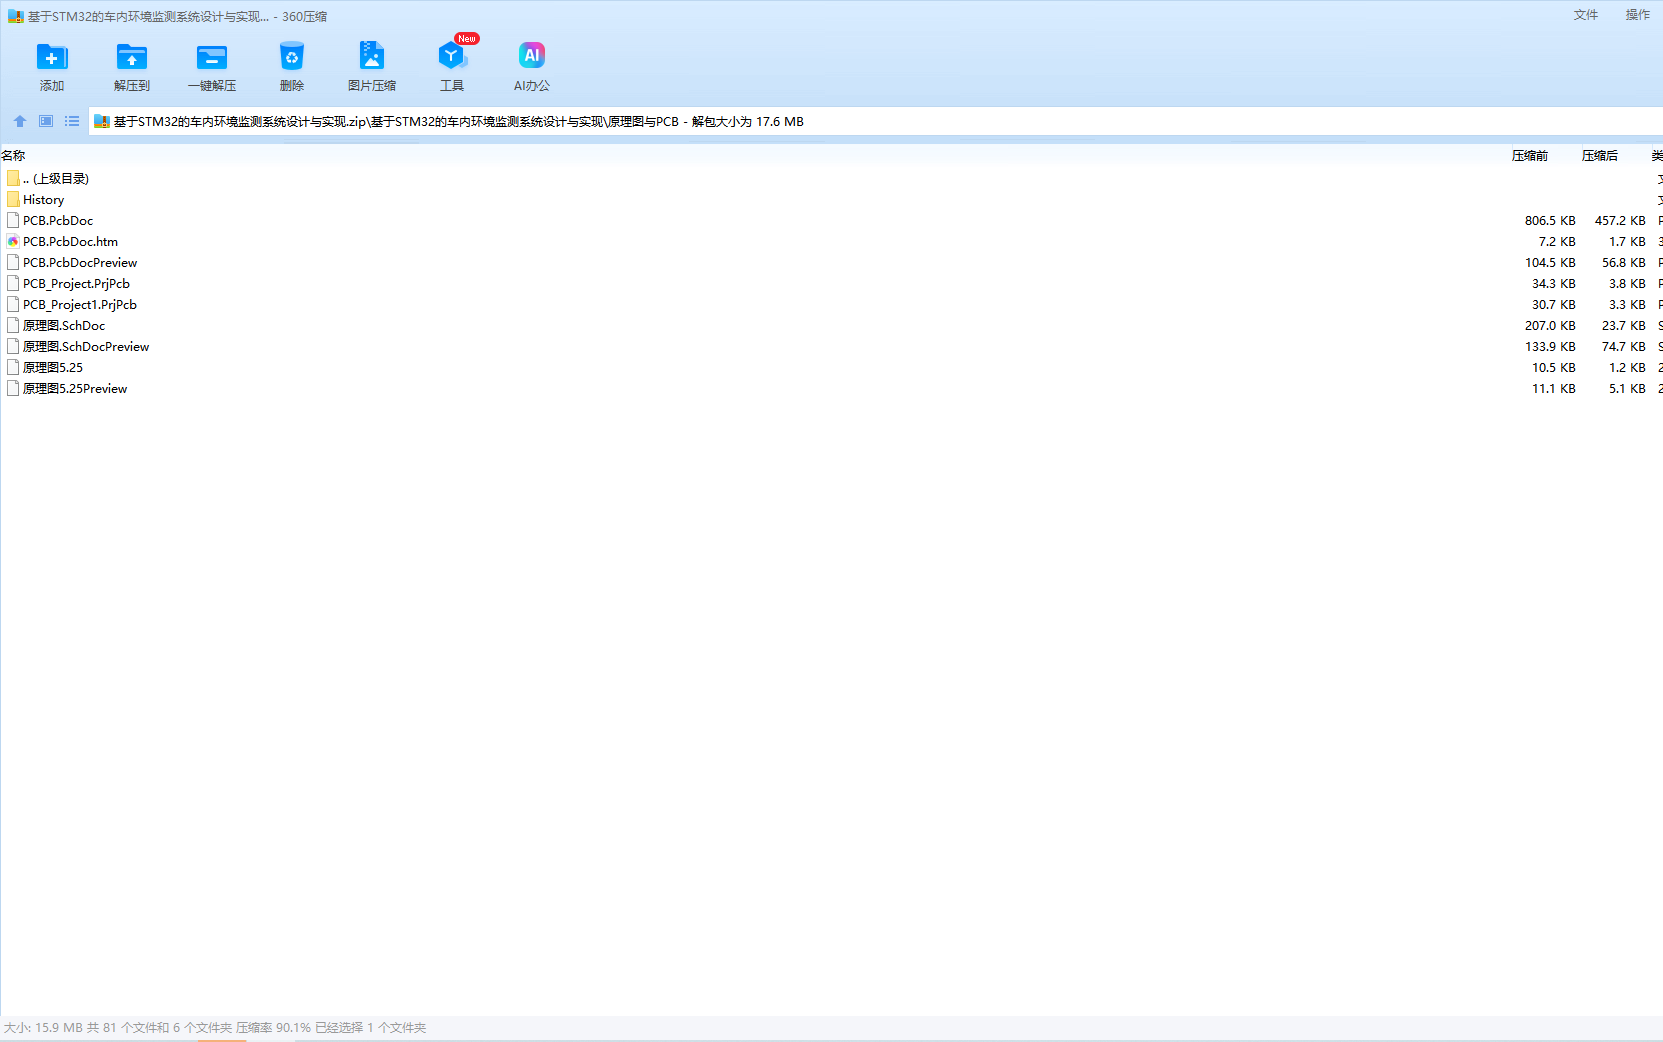Switch to list view mode
Image resolution: width=1663 pixels, height=1042 pixels.
(x=72, y=121)
